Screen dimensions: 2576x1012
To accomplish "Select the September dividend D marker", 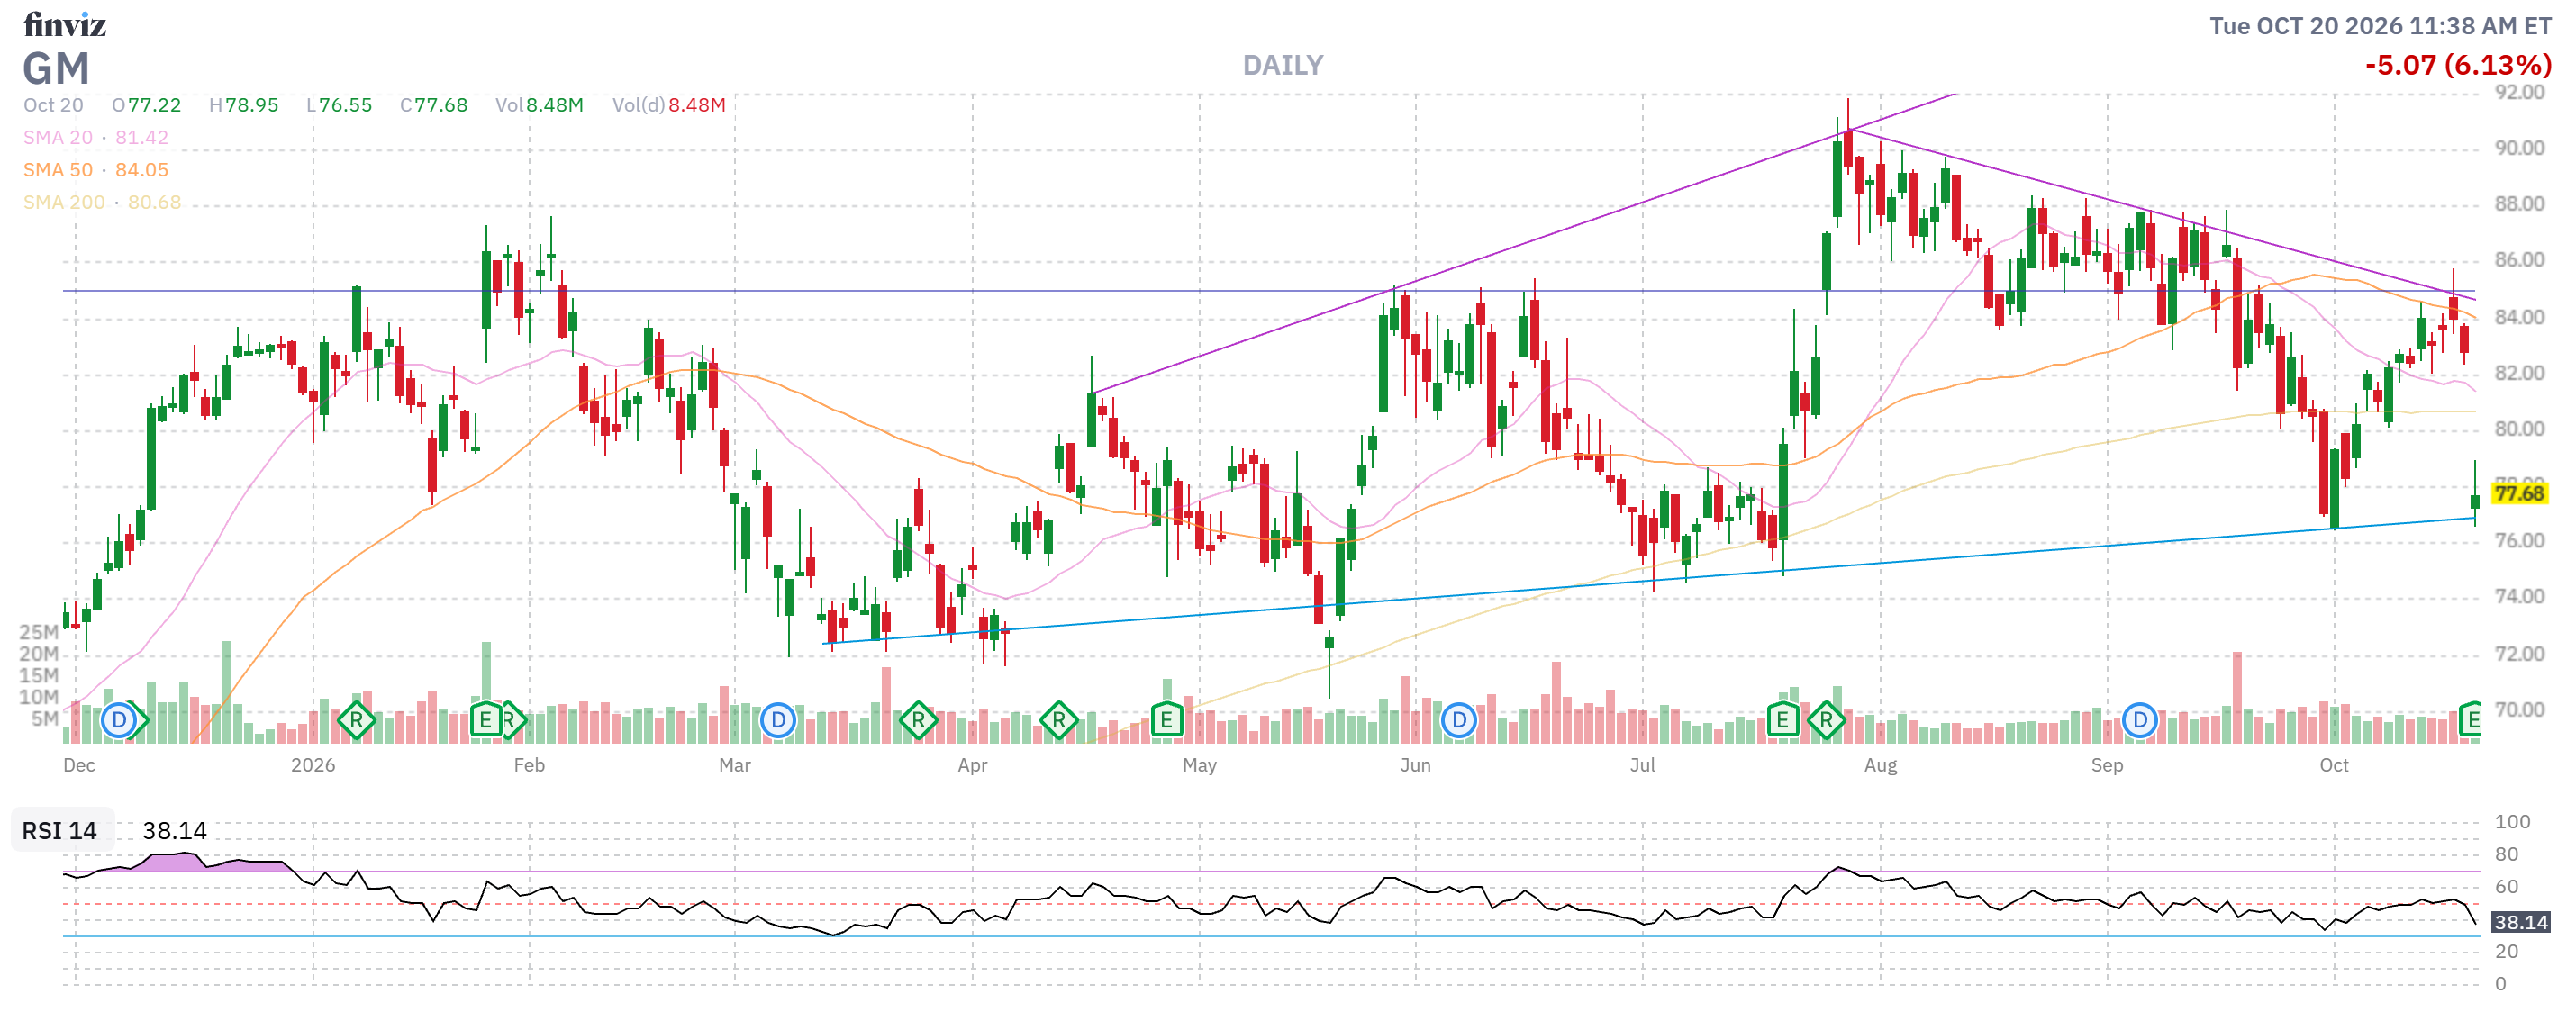I will pyautogui.click(x=2139, y=720).
